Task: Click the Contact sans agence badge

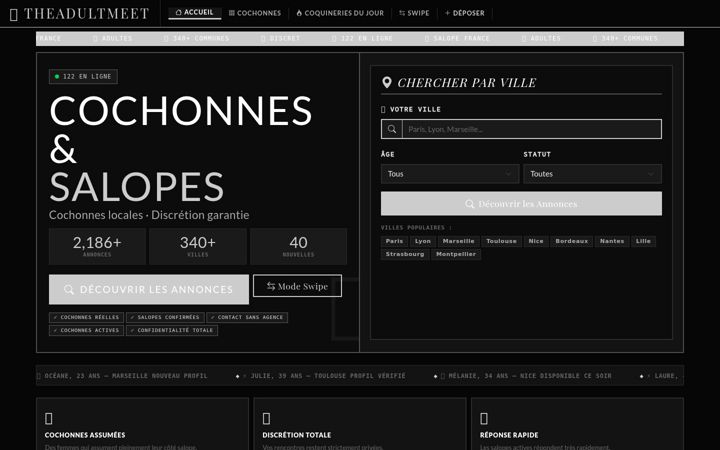Action: click(247, 317)
